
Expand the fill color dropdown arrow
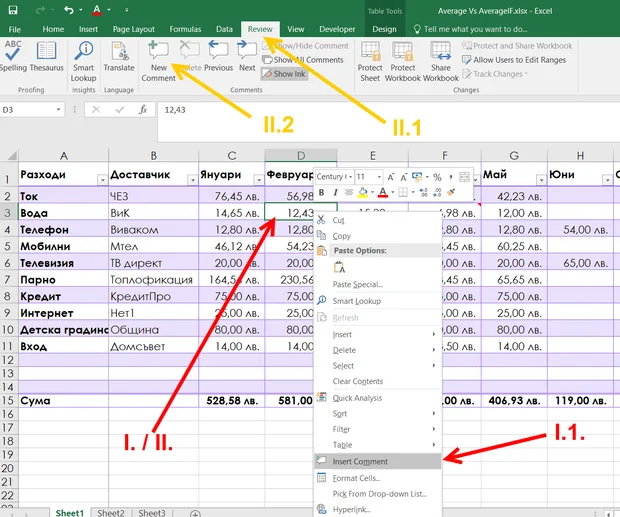[x=372, y=192]
